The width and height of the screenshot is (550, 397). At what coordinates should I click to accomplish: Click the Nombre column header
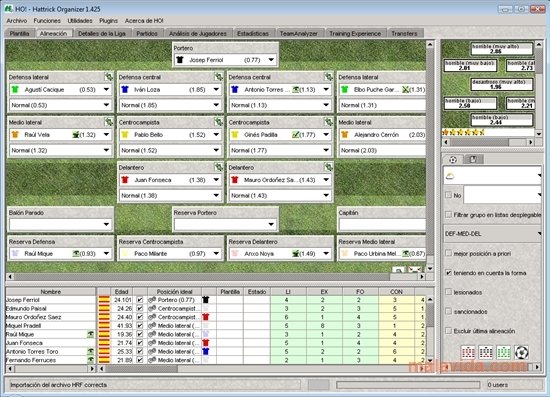coord(51,292)
